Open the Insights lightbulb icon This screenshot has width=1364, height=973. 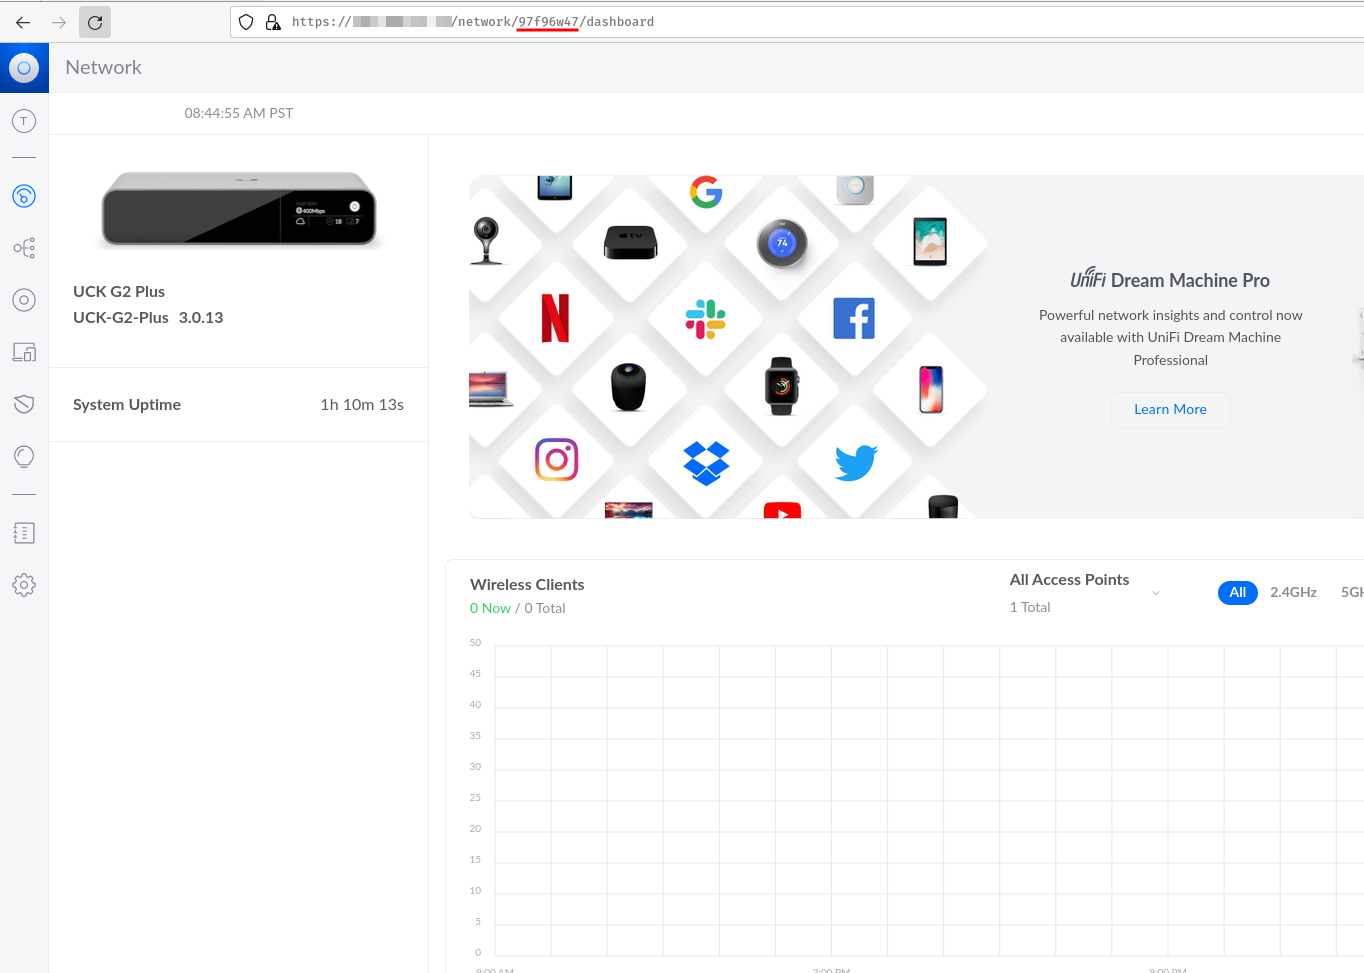tap(24, 457)
